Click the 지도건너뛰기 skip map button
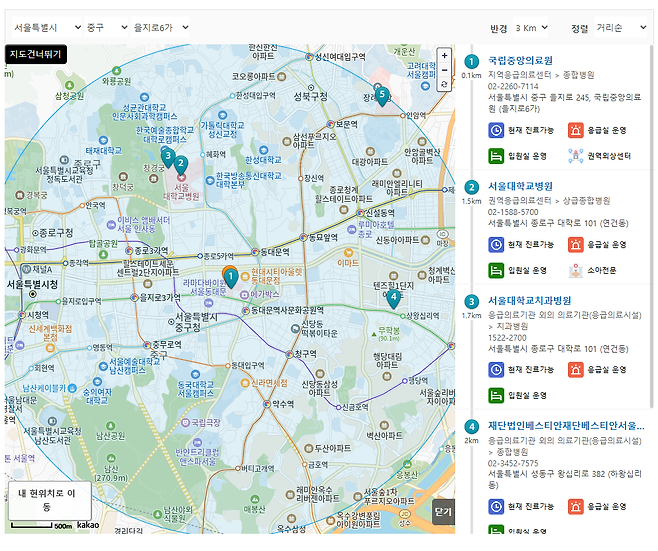Screen dimensions: 658x551 pyautogui.click(x=36, y=55)
